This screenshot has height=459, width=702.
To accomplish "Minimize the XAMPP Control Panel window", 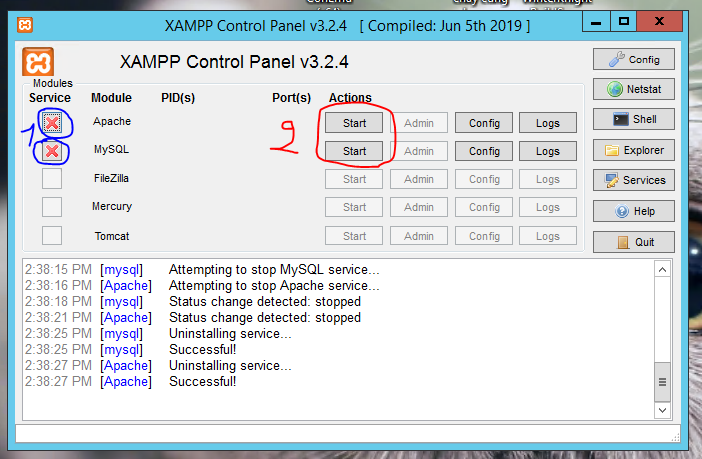I will pos(595,21).
